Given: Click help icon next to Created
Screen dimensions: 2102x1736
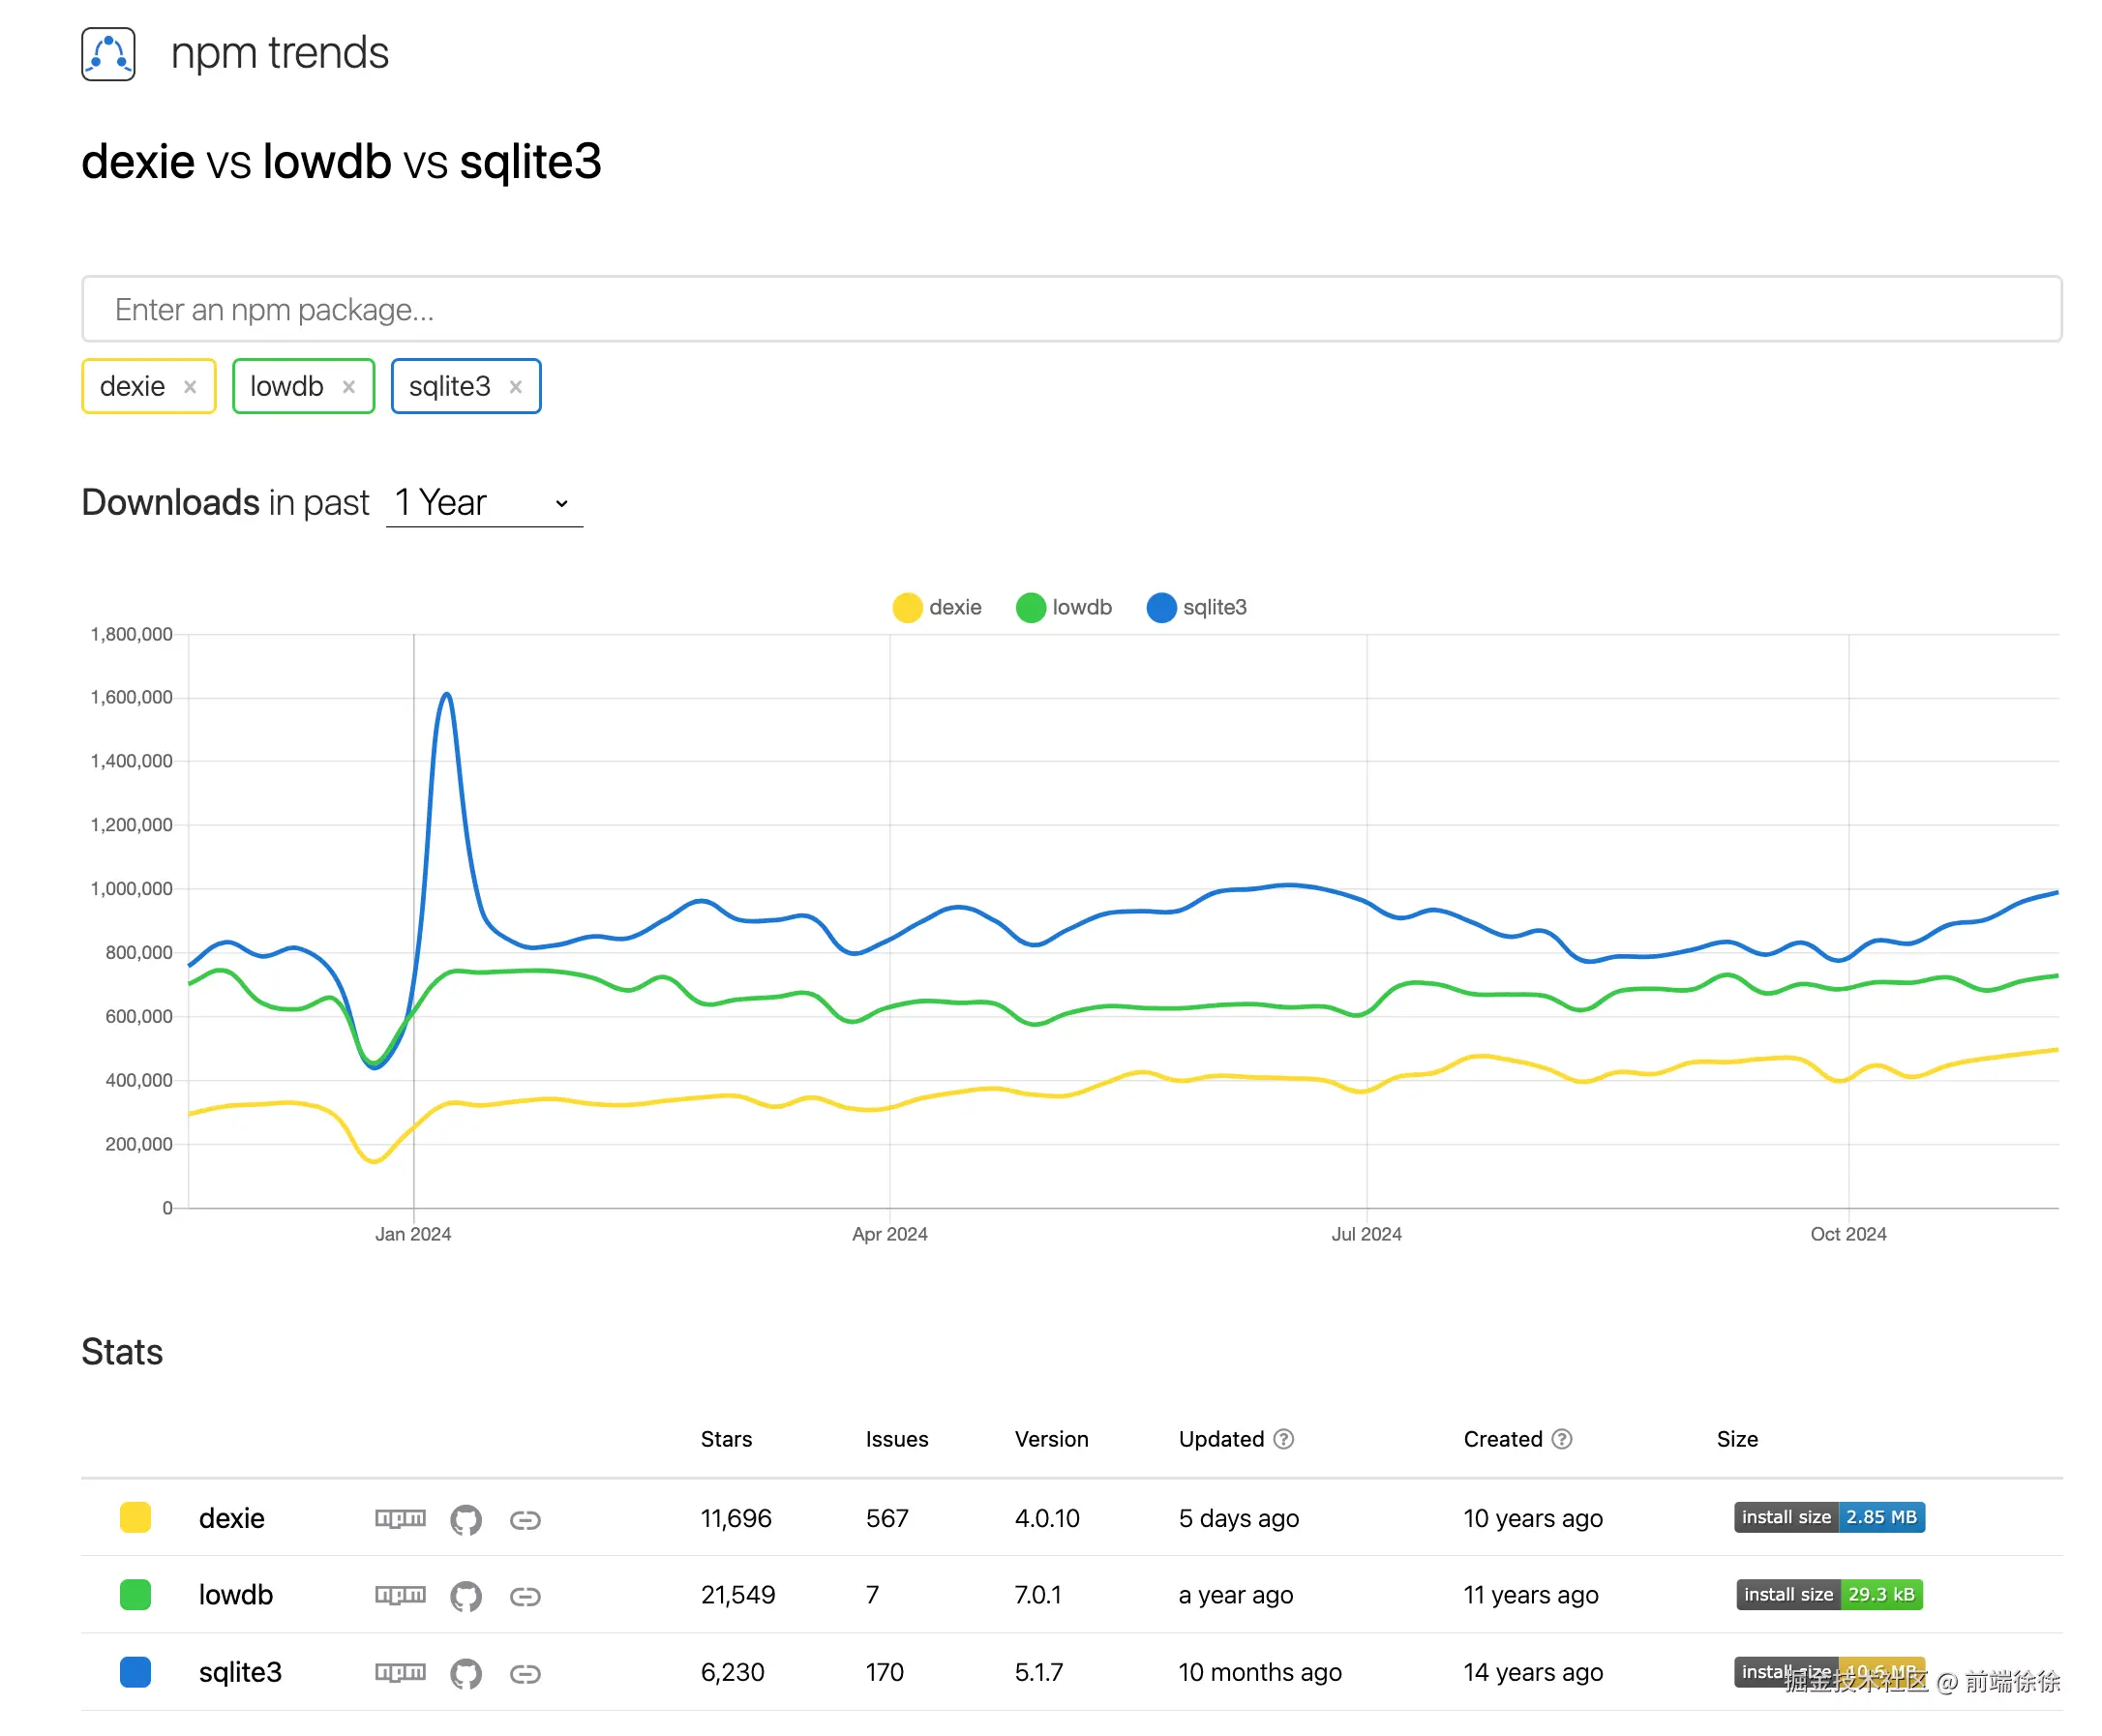Looking at the screenshot, I should (1562, 1439).
